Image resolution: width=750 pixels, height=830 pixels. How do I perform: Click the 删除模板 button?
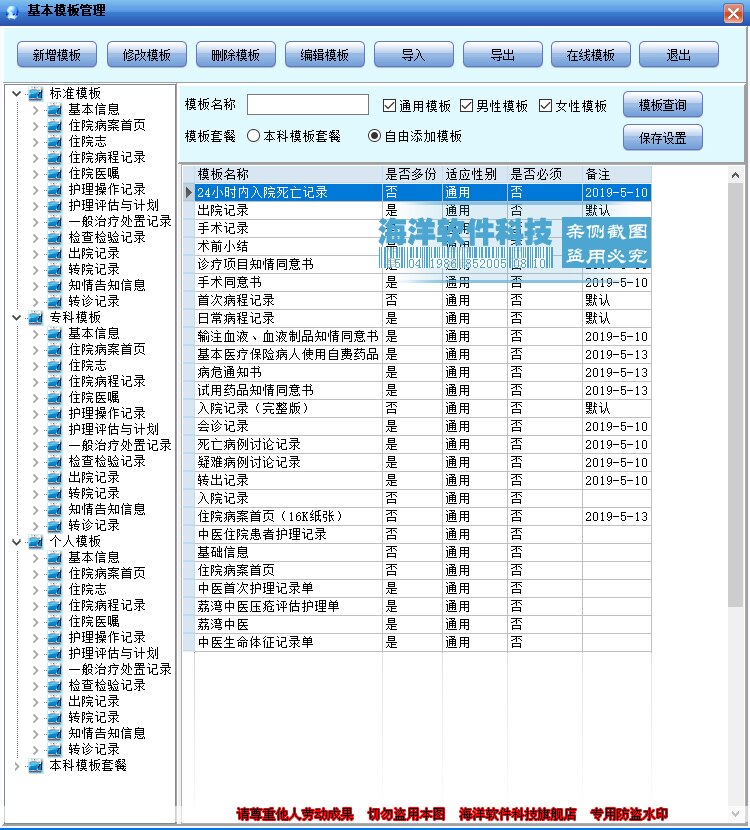coord(236,55)
